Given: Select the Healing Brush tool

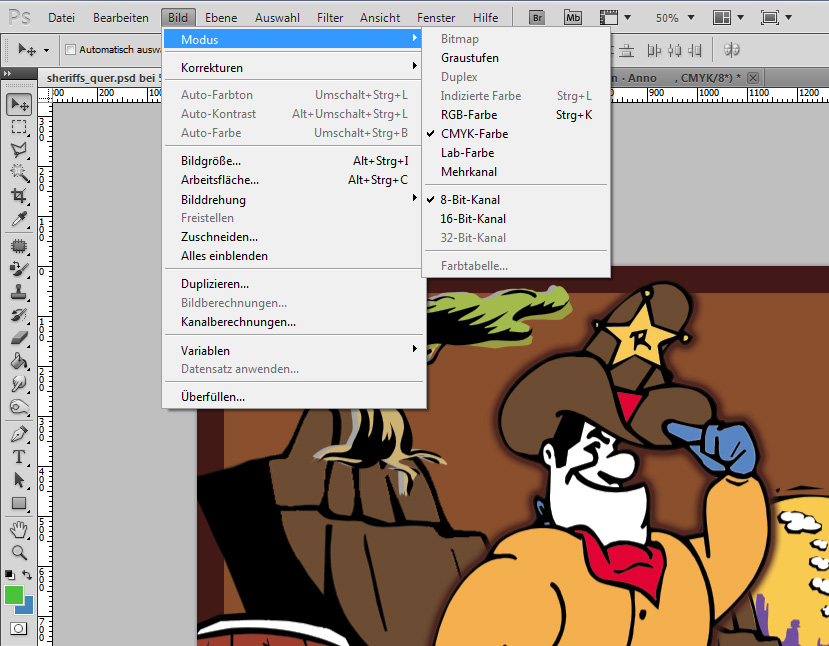Looking at the screenshot, I should coord(19,246).
